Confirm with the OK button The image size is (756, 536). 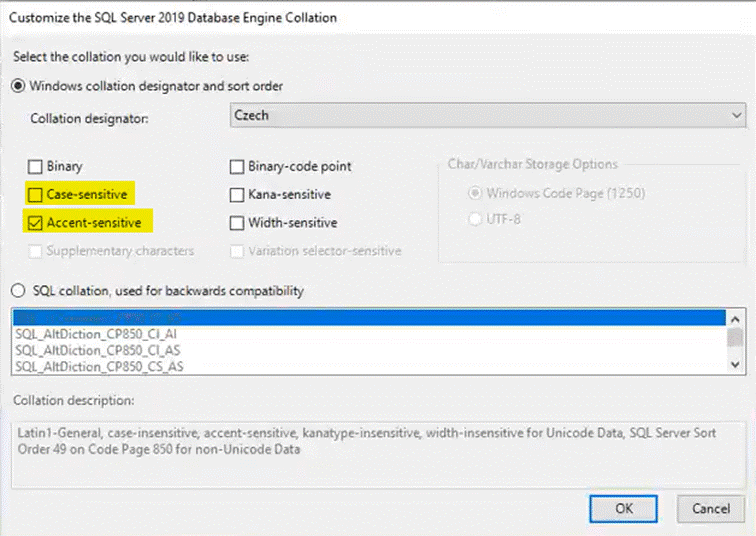pyautogui.click(x=623, y=509)
